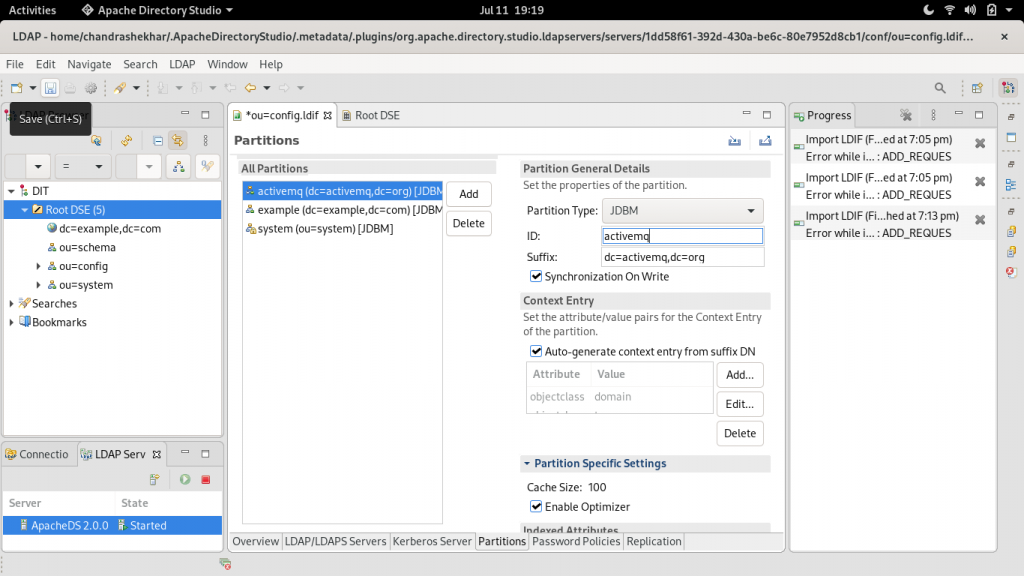
Task: Open the LDAP menu in menu bar
Action: pyautogui.click(x=182, y=64)
